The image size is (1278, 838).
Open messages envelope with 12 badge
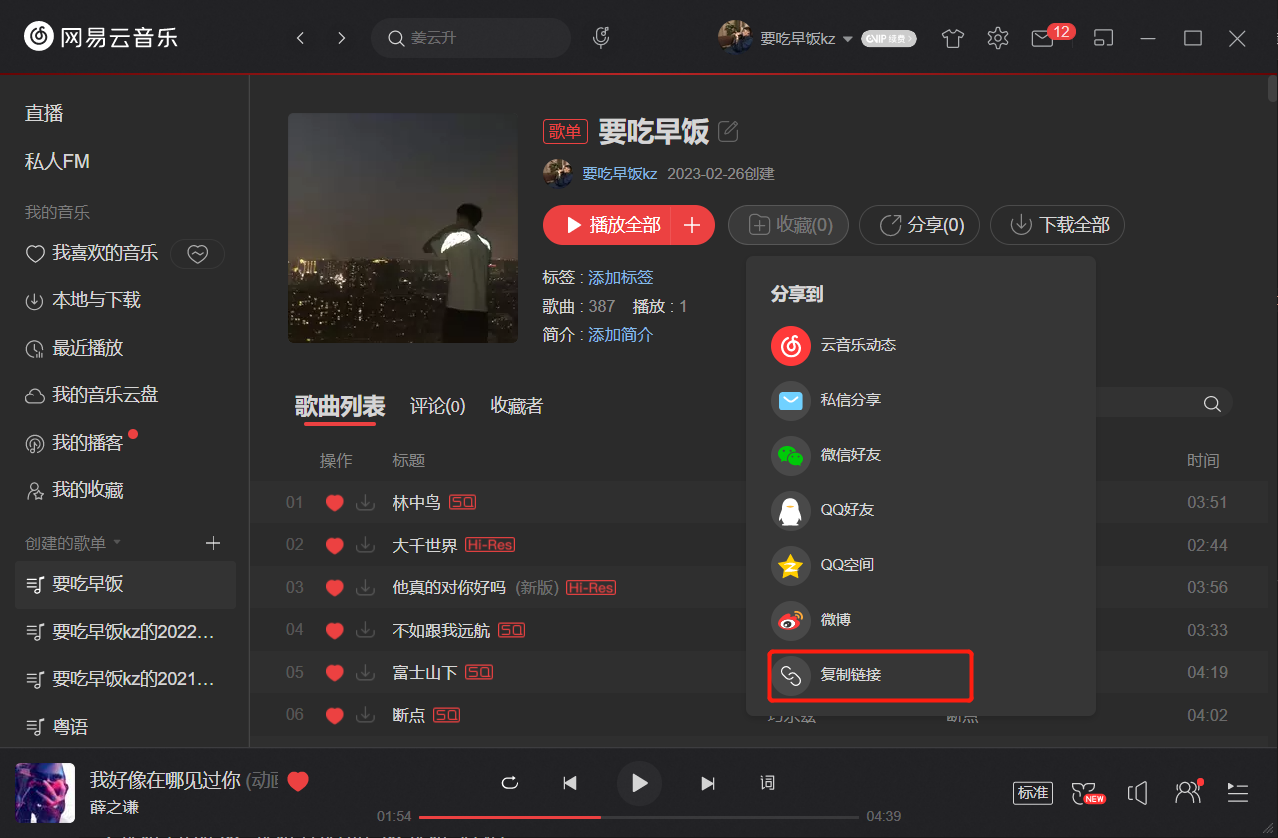[1043, 38]
